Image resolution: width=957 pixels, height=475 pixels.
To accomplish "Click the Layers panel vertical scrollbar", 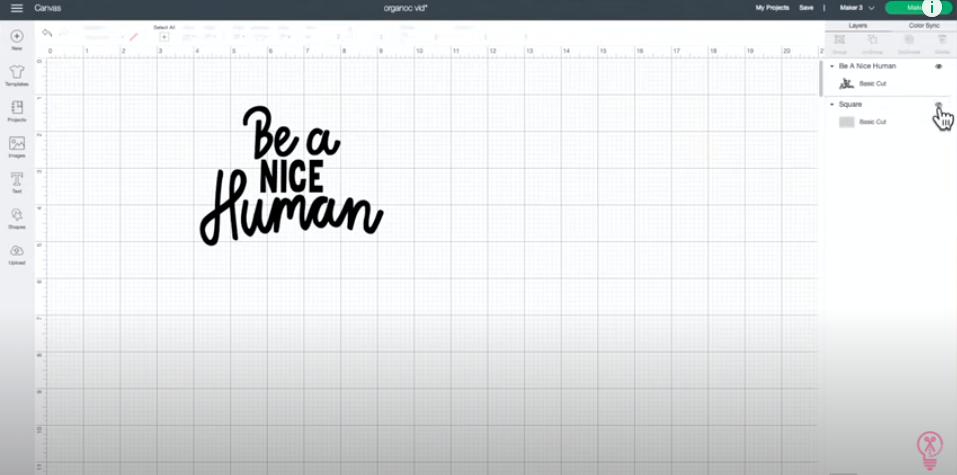I will [x=821, y=78].
